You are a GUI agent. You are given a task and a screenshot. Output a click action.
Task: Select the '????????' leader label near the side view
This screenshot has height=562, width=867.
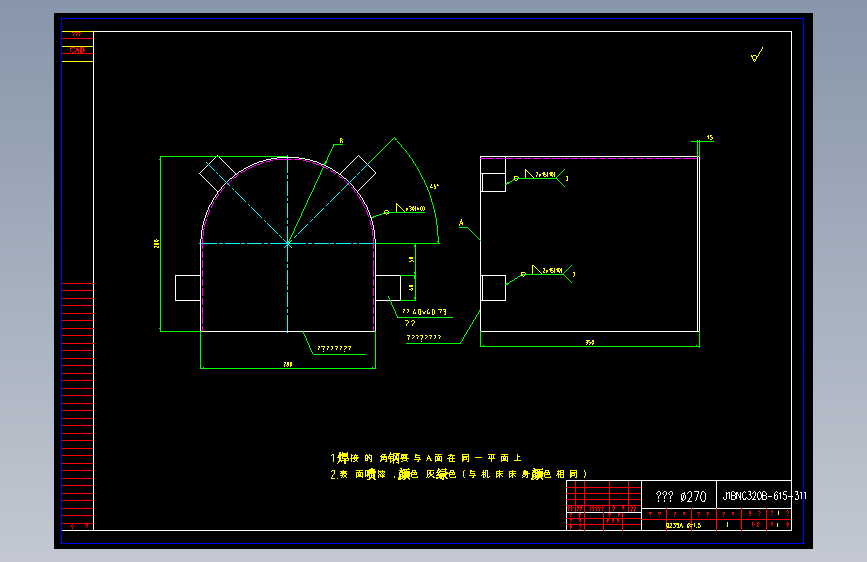click(x=424, y=337)
